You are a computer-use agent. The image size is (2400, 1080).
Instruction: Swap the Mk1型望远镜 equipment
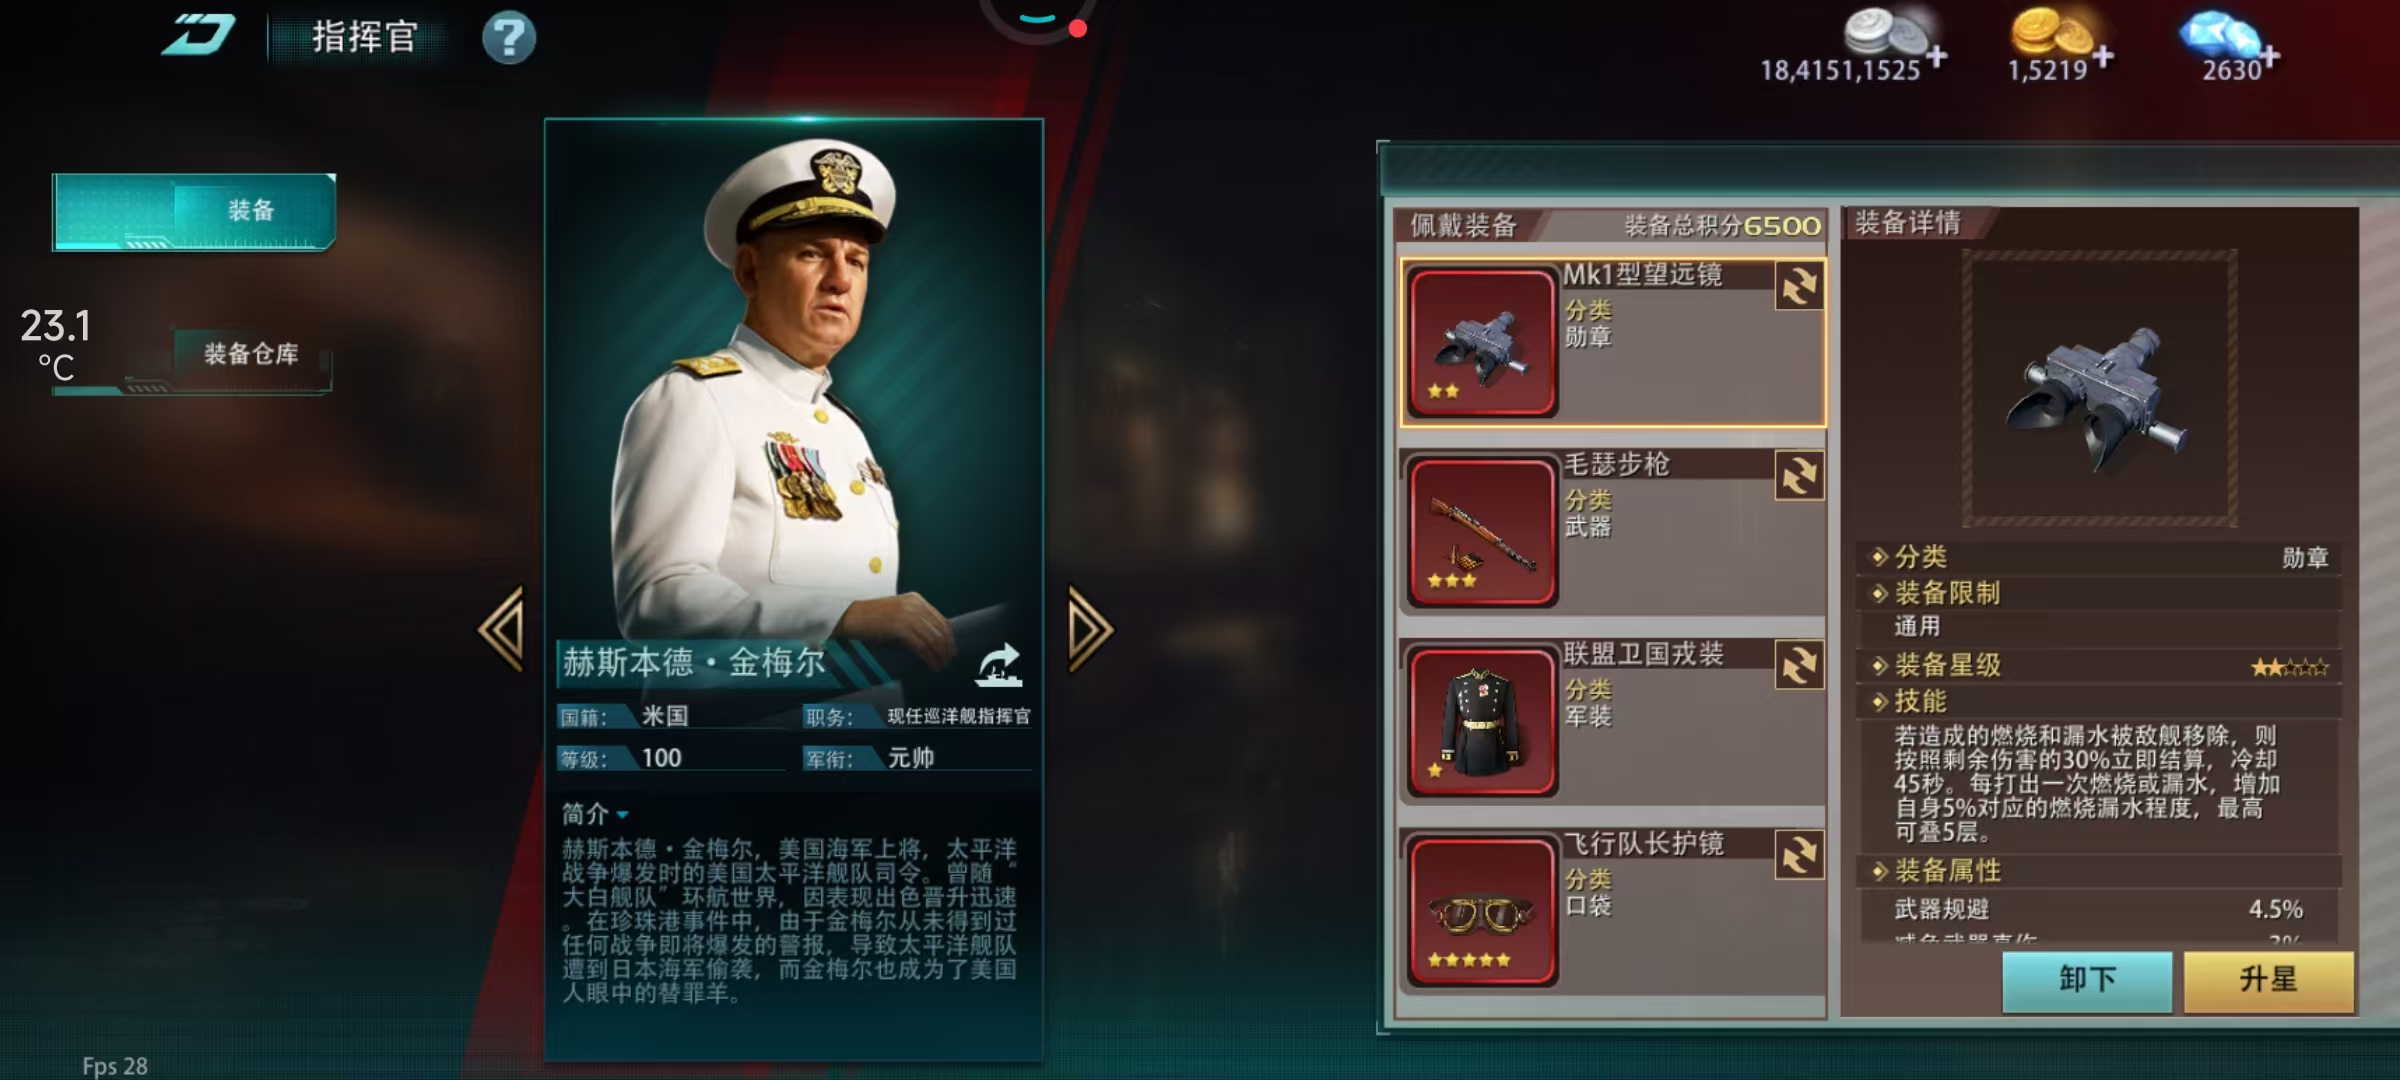1799,287
